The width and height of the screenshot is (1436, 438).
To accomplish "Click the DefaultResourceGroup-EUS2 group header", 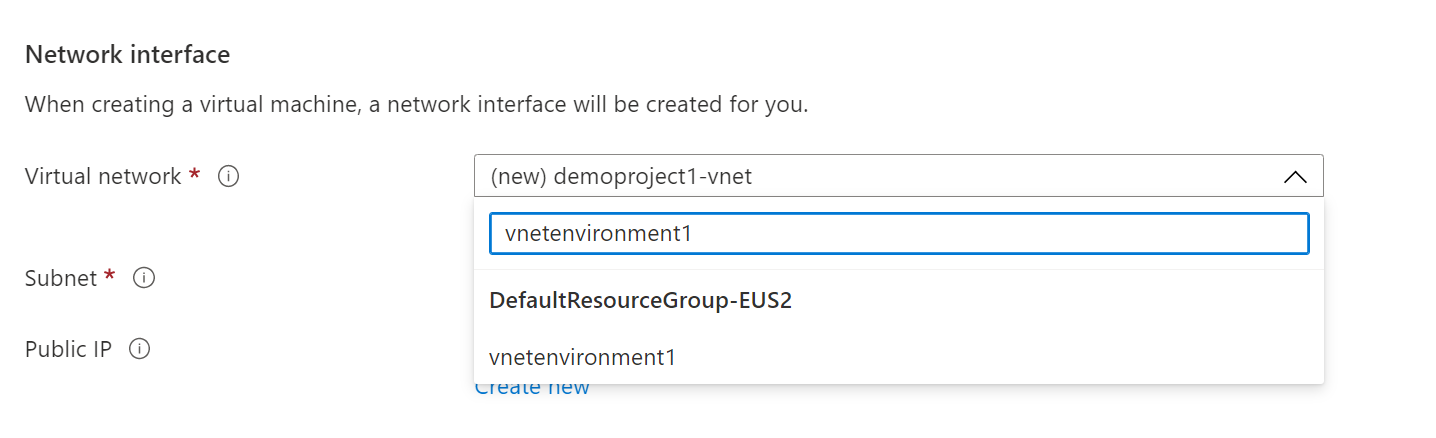I will [640, 301].
